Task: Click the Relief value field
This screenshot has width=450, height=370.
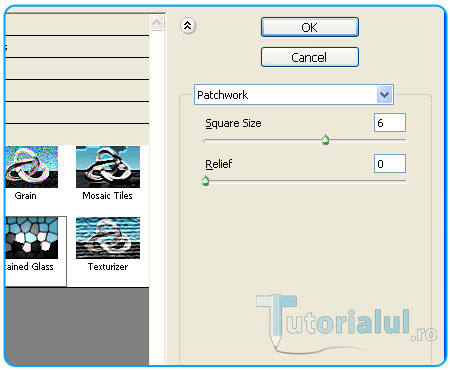Action: point(390,164)
